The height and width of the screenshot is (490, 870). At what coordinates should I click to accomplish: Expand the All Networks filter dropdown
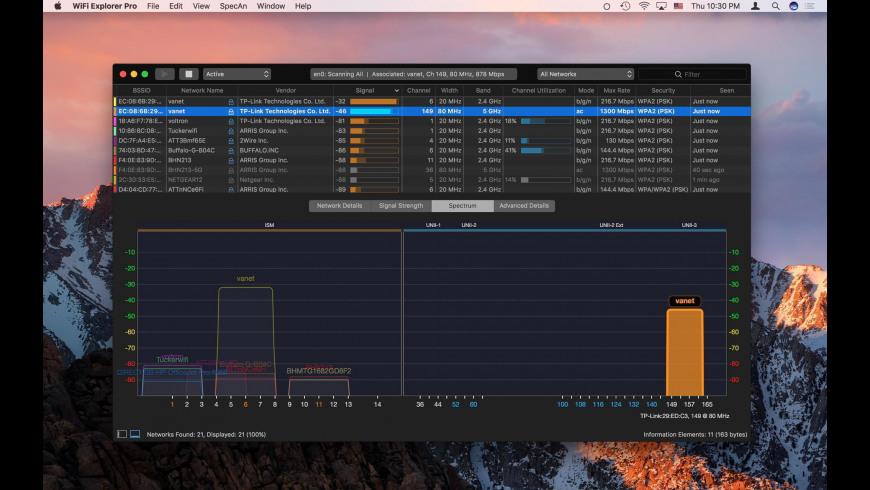[585, 74]
